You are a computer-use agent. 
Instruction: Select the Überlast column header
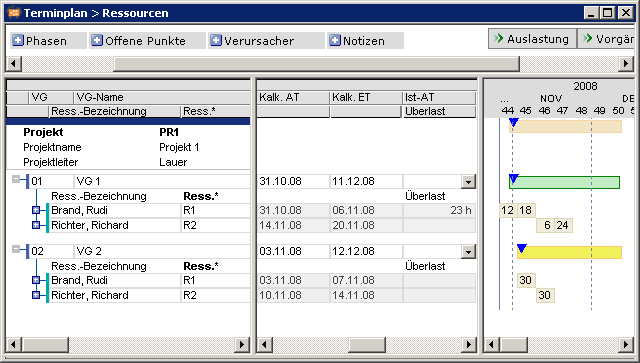(440, 111)
